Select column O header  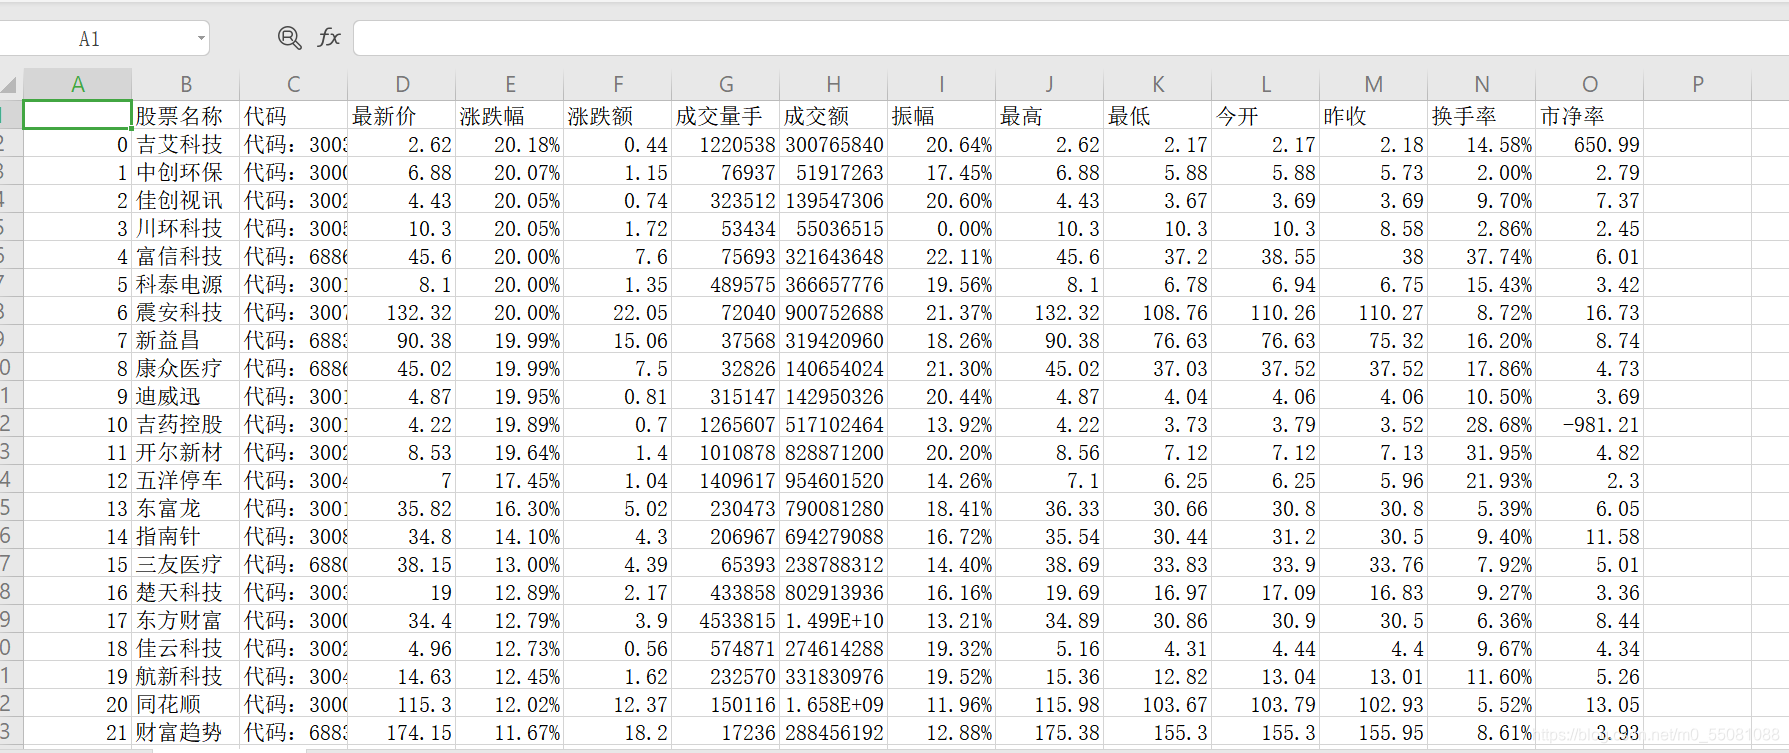click(x=1590, y=85)
